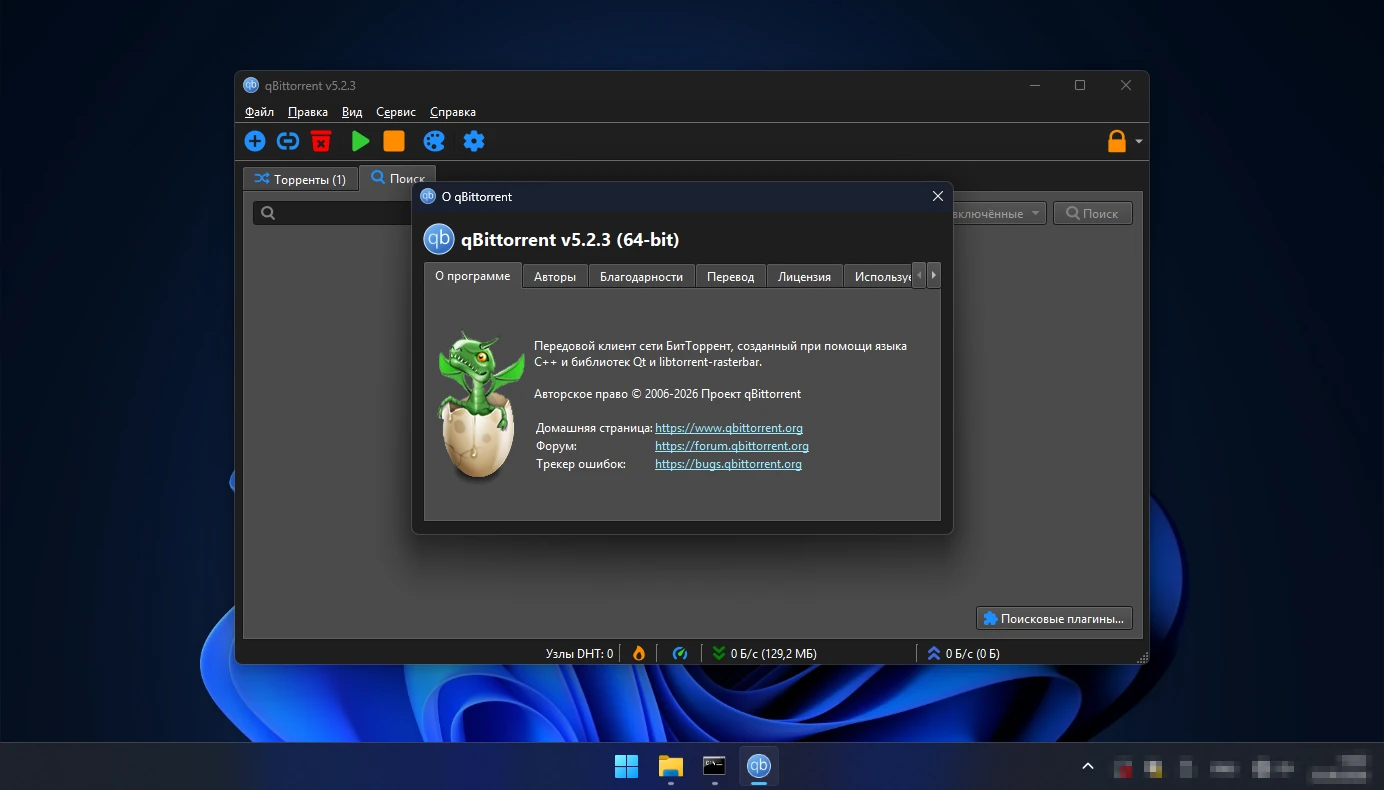This screenshot has height=790, width=1384.
Task: Open the https://www.qbittorrent.org homepage link
Action: [729, 428]
